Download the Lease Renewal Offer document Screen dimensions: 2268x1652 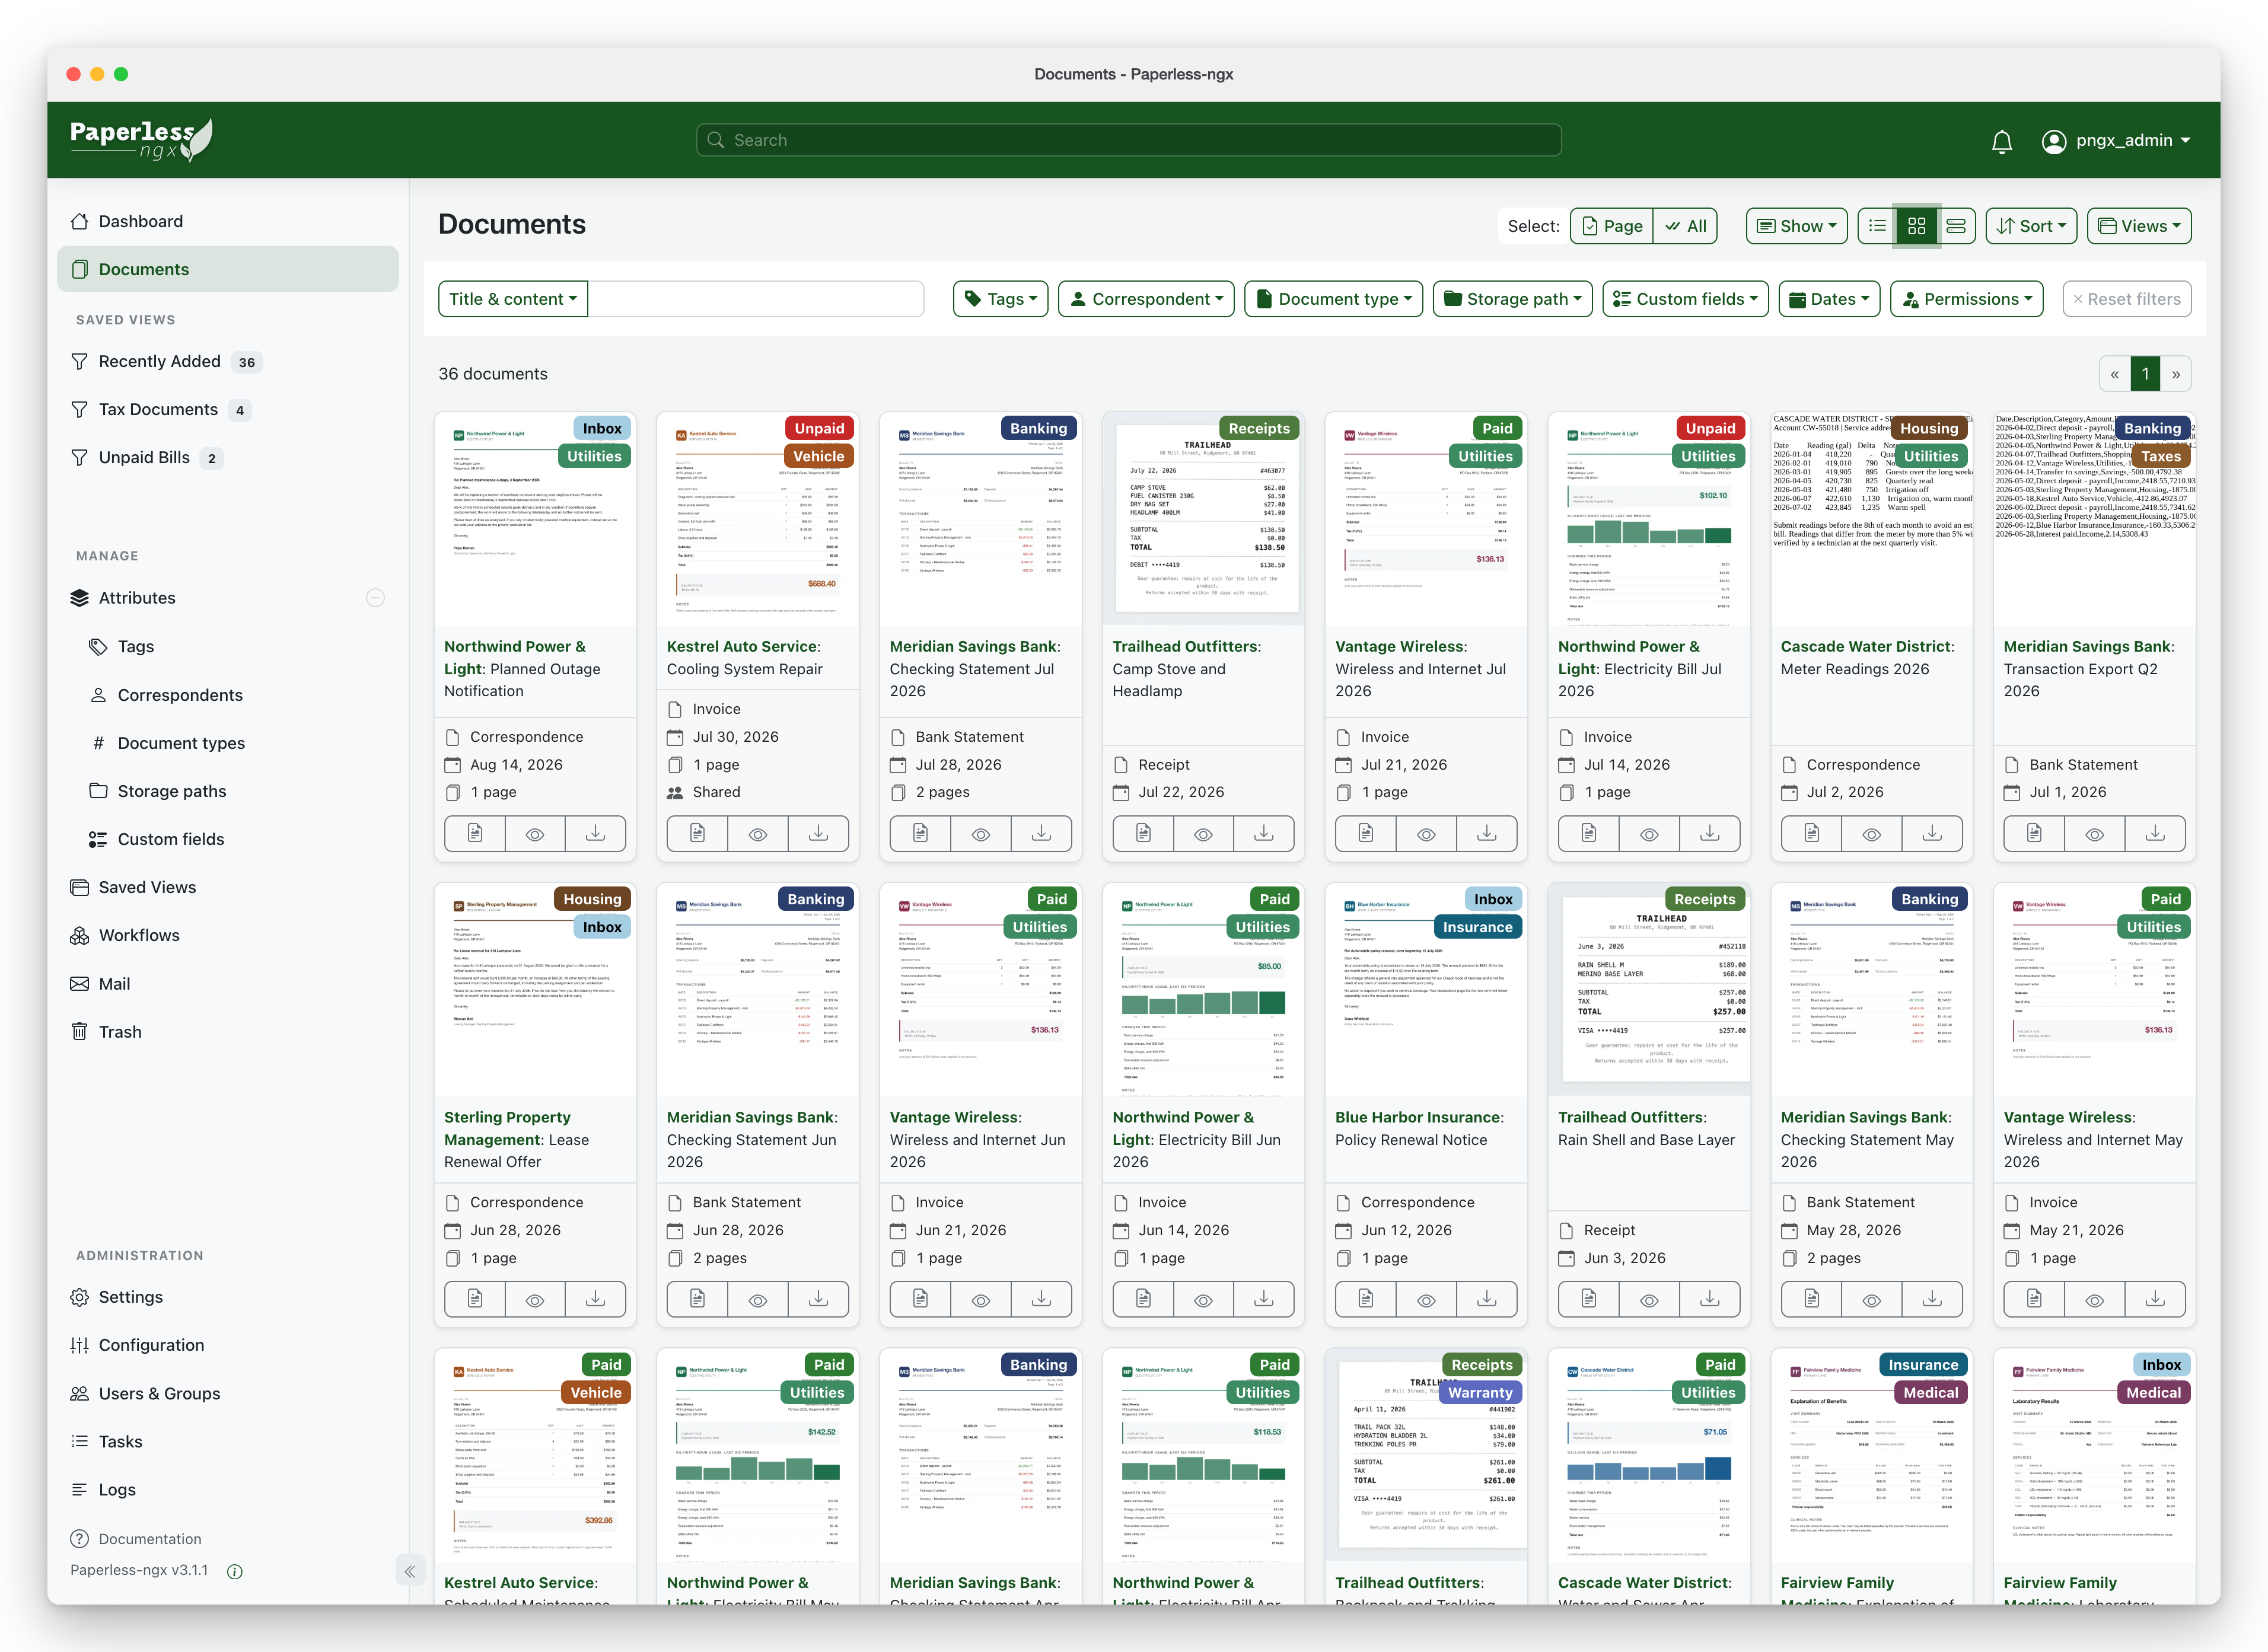pos(595,1299)
